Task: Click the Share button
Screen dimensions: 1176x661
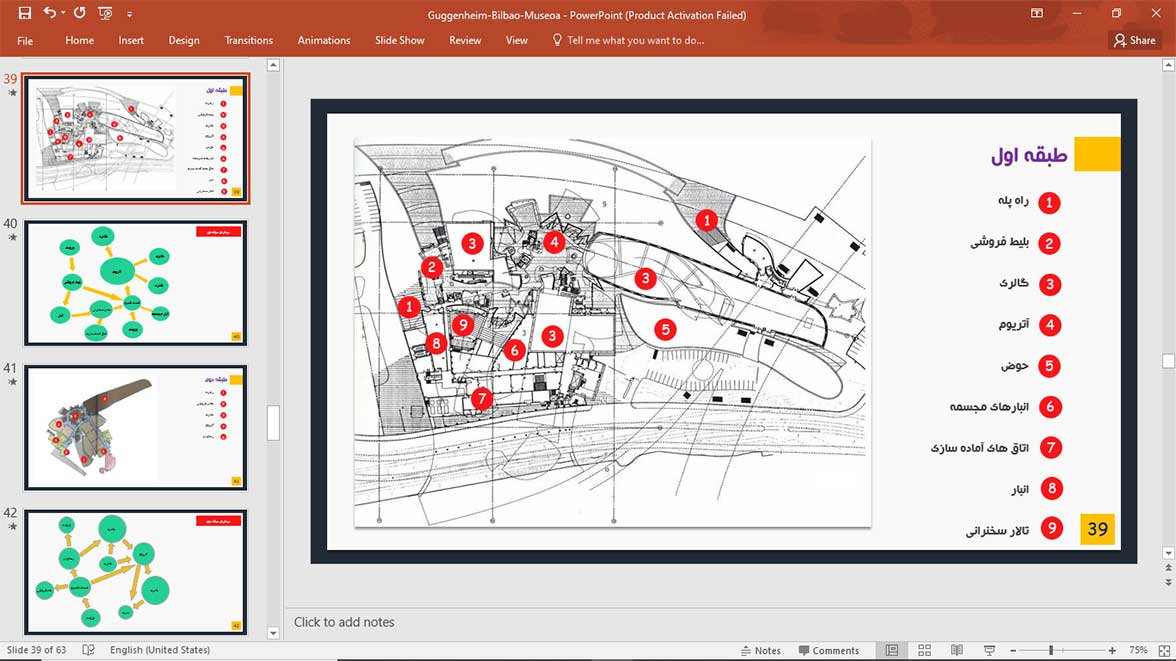Action: pyautogui.click(x=1134, y=41)
